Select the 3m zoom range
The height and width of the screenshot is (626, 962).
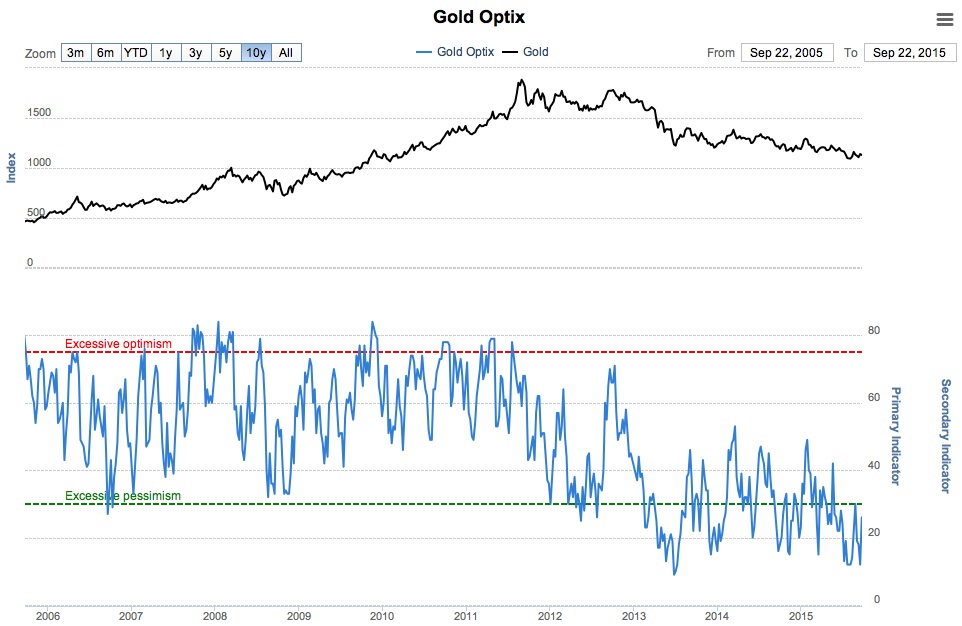75,53
